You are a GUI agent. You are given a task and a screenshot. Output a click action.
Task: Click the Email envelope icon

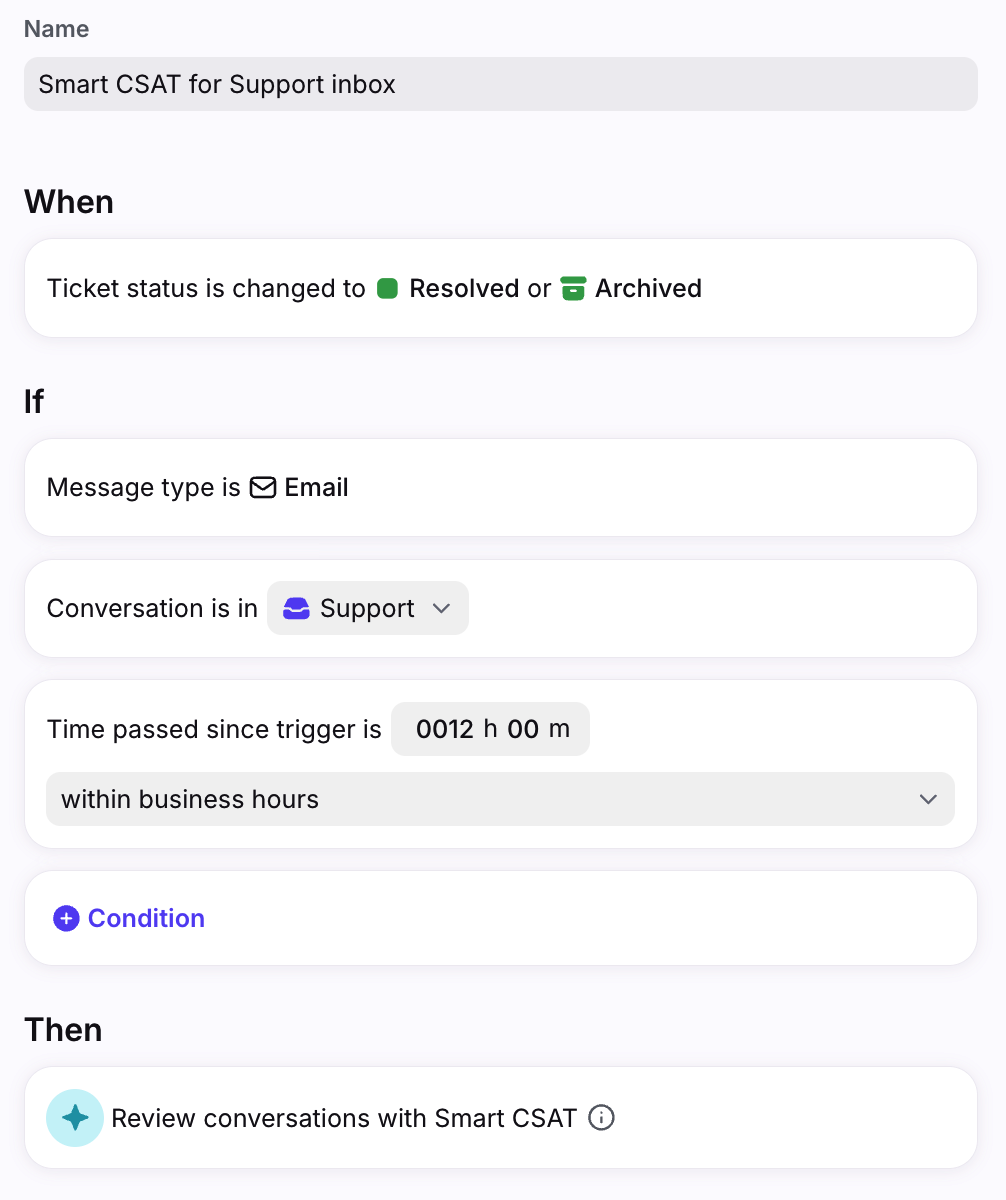(x=263, y=488)
